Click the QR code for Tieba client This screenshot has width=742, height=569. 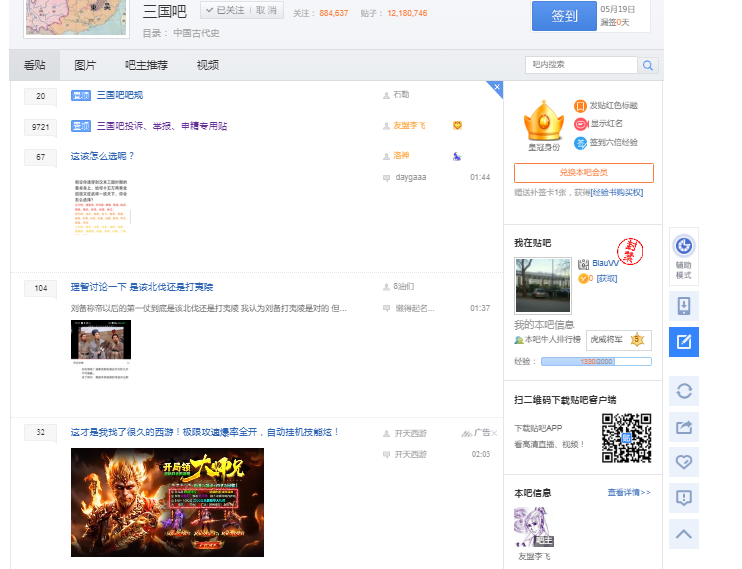coord(626,438)
